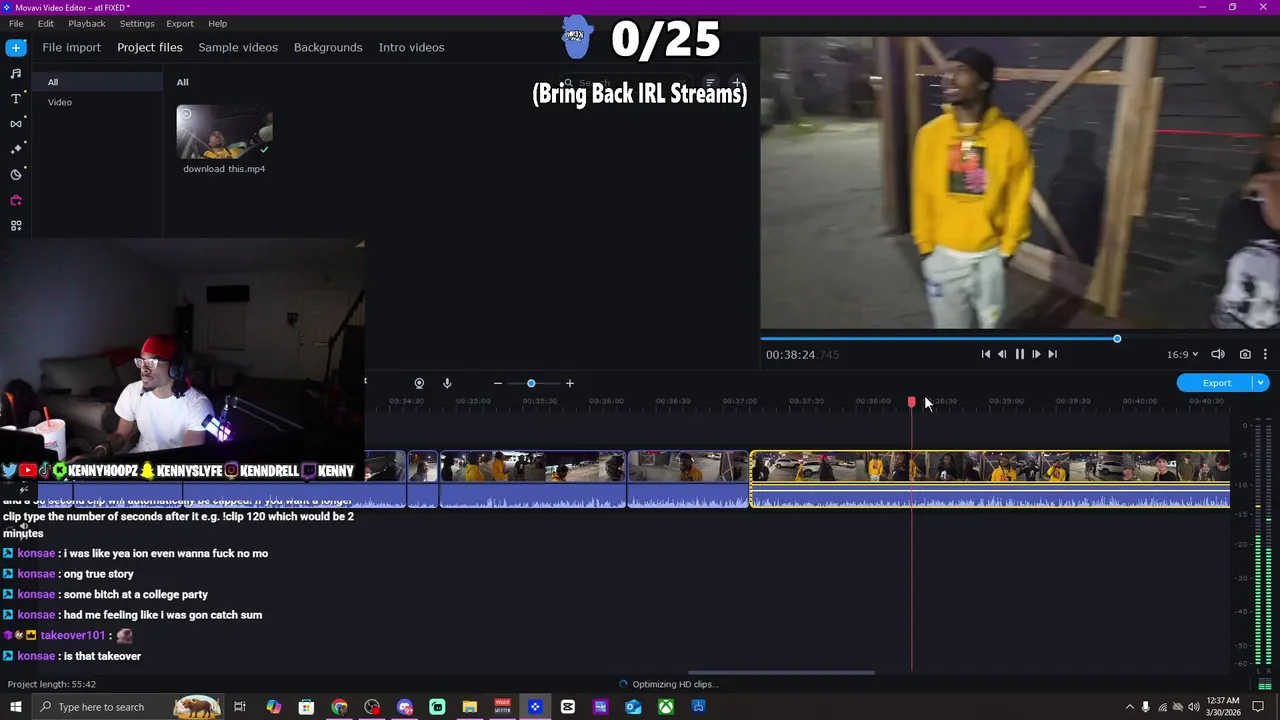Step forward one frame in preview

(x=1036, y=354)
